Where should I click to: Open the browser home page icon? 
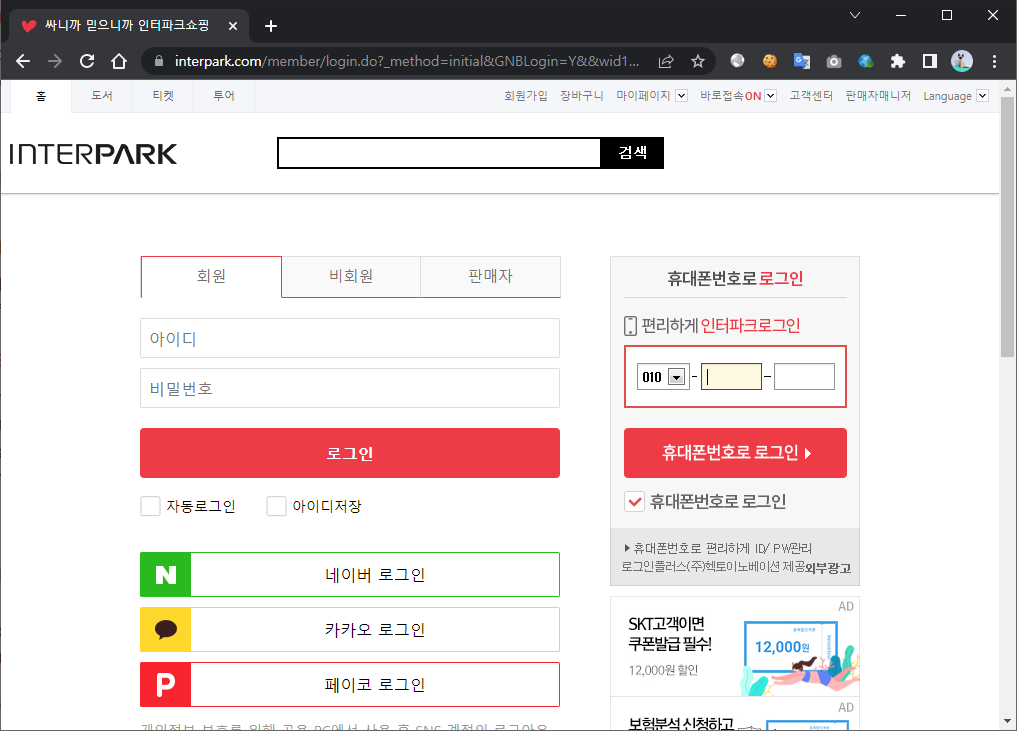119,61
